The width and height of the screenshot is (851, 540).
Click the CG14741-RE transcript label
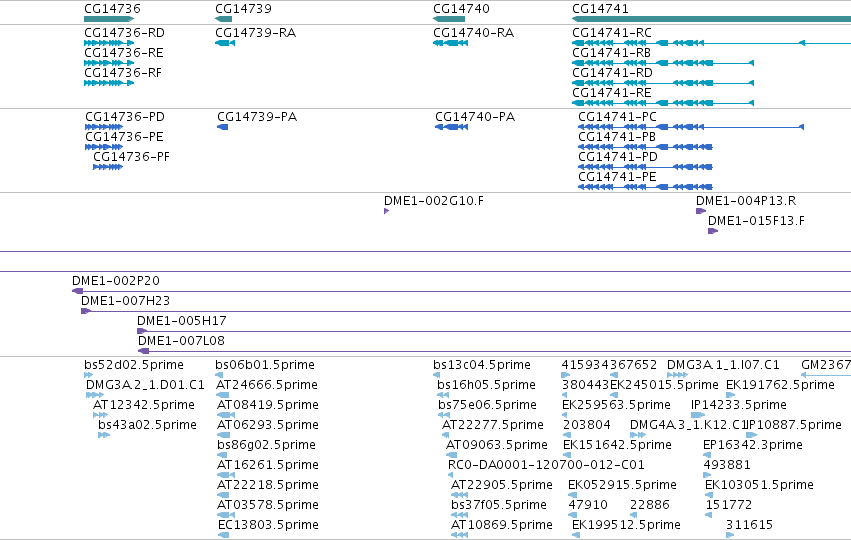coord(612,93)
